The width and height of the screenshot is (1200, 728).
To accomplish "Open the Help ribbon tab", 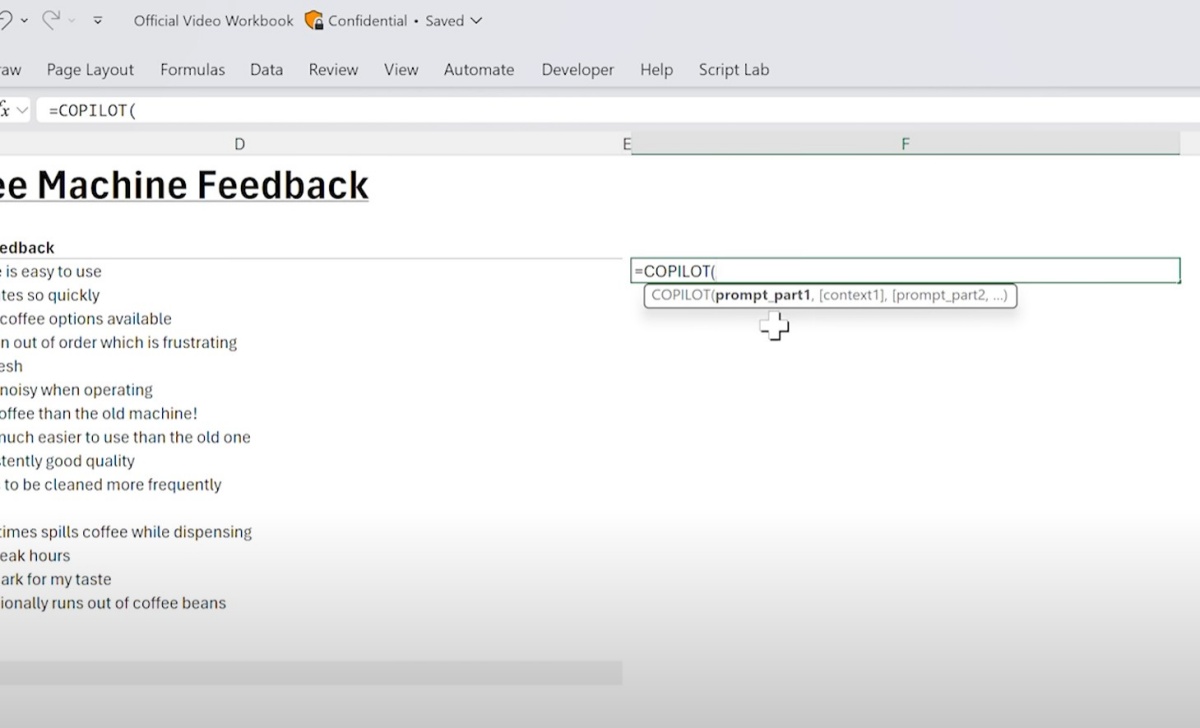I will pyautogui.click(x=656, y=70).
